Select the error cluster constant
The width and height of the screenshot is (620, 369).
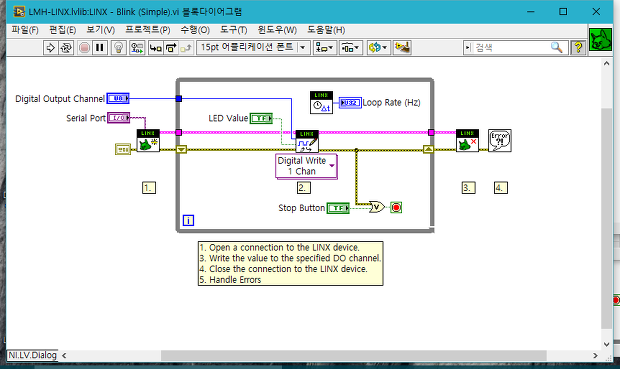123,149
